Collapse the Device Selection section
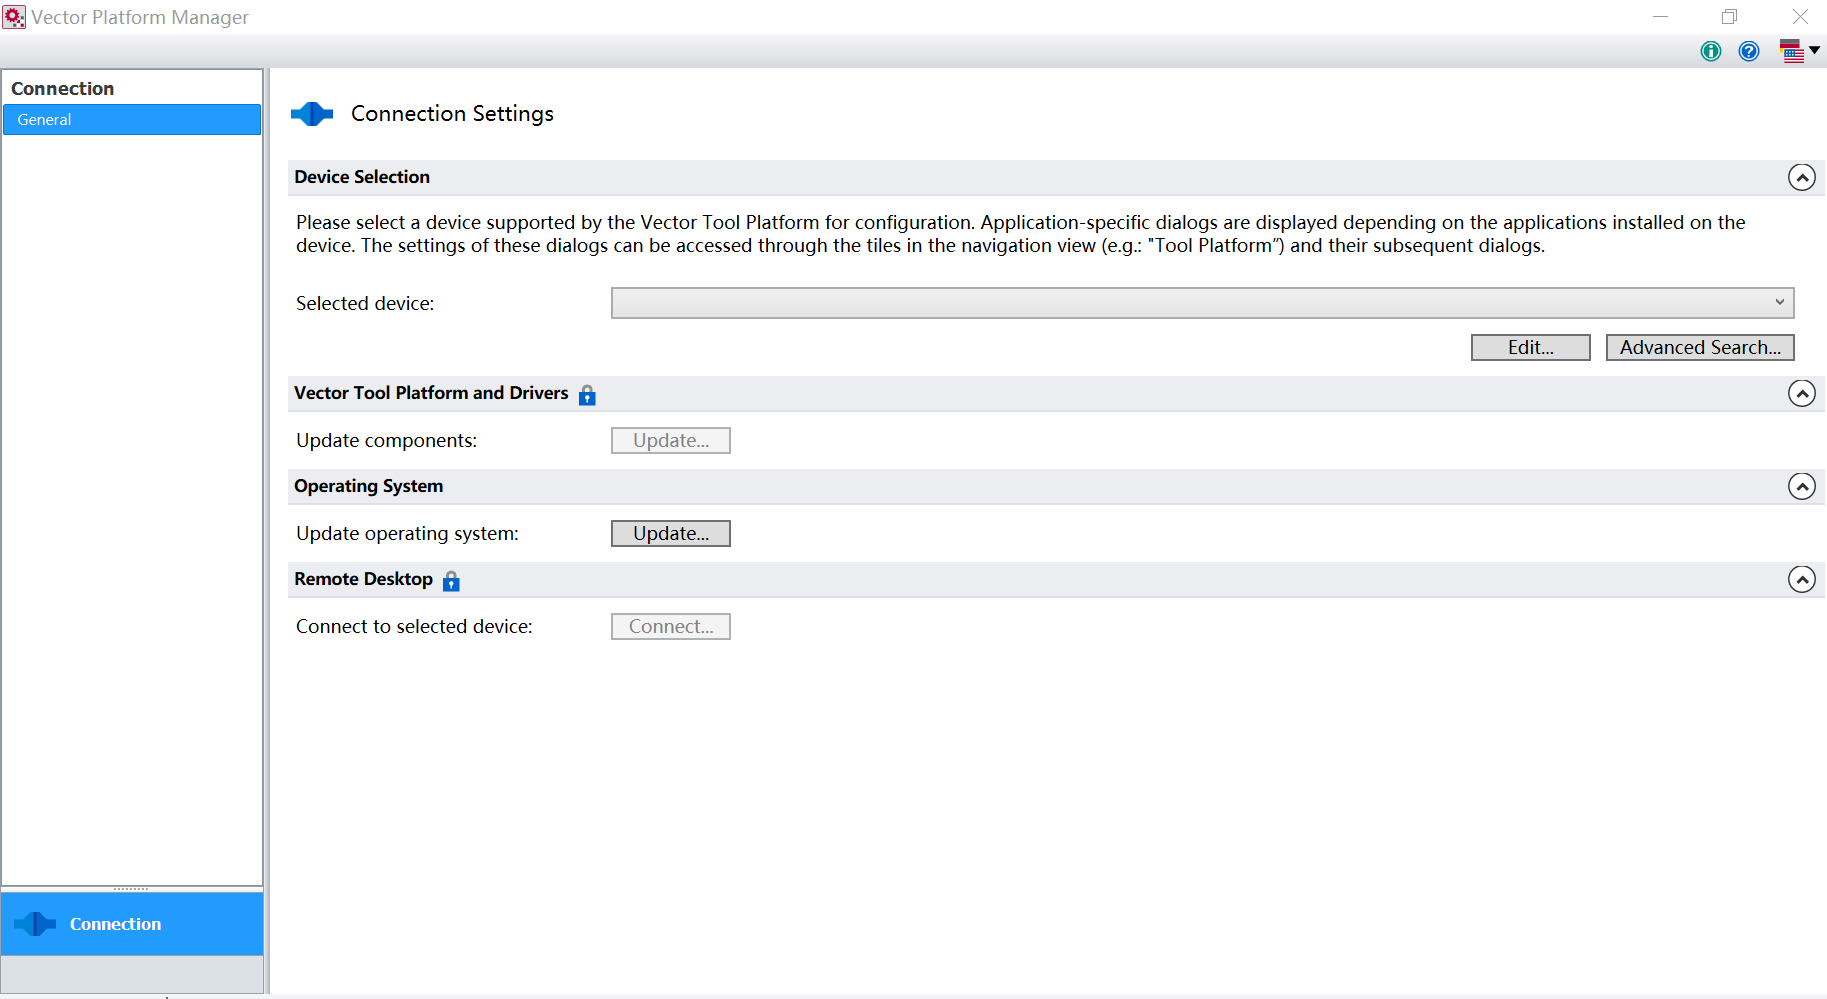The height and width of the screenshot is (999, 1827). 1802,178
